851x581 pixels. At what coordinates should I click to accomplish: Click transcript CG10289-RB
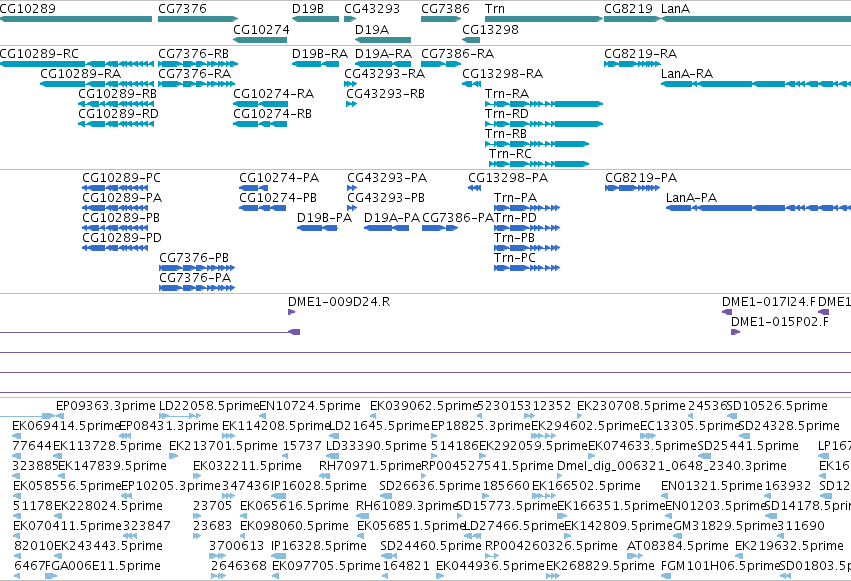117,94
